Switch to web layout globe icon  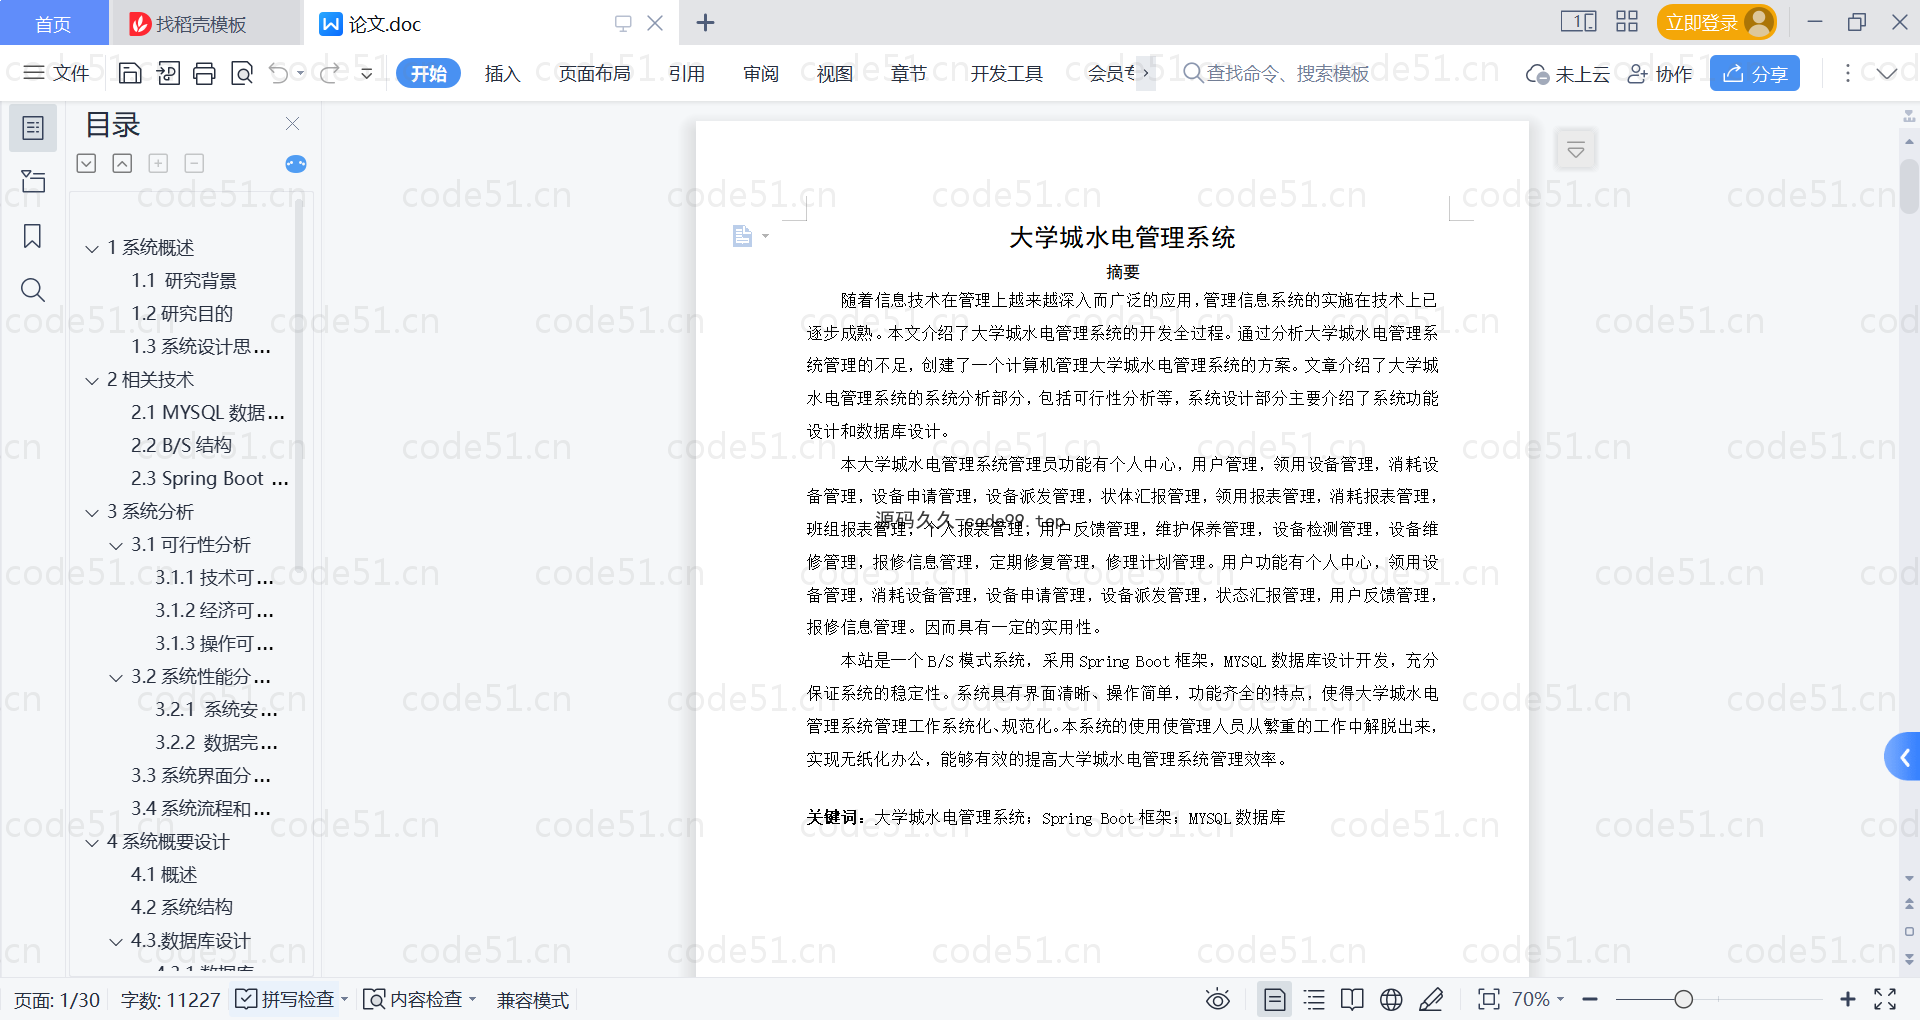coord(1391,999)
